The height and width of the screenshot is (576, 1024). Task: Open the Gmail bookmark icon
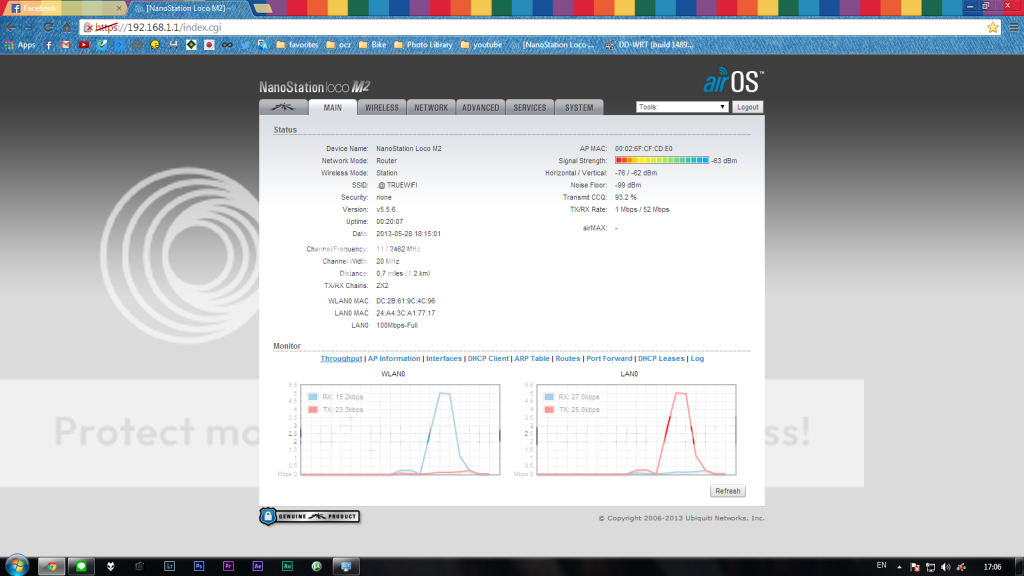pos(66,45)
